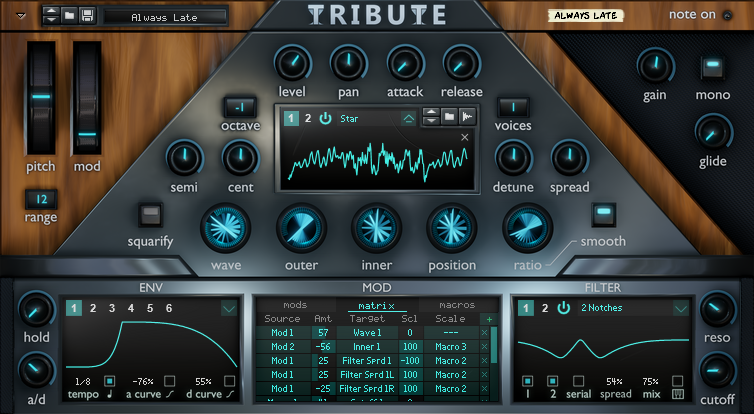Click the octave value box showing -1

[x=240, y=108]
